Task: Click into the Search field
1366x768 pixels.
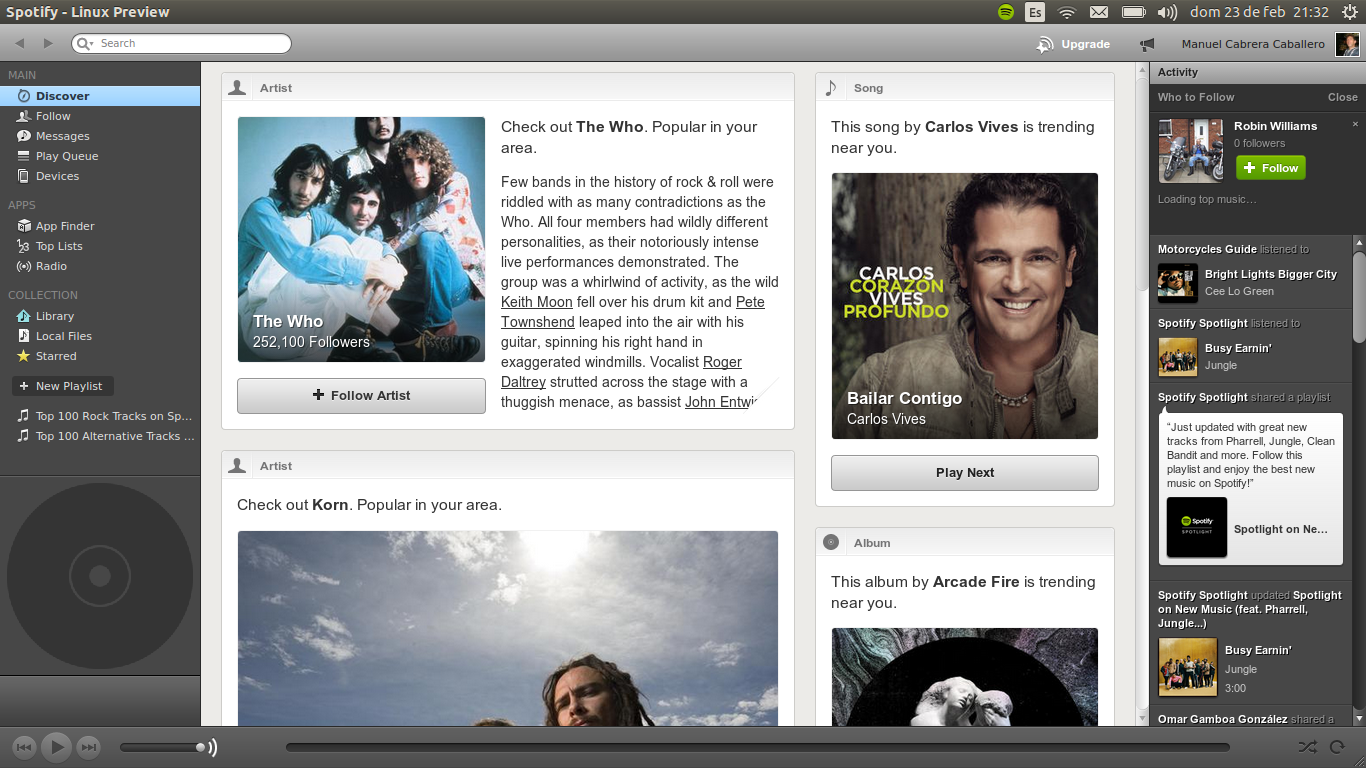Action: [181, 43]
